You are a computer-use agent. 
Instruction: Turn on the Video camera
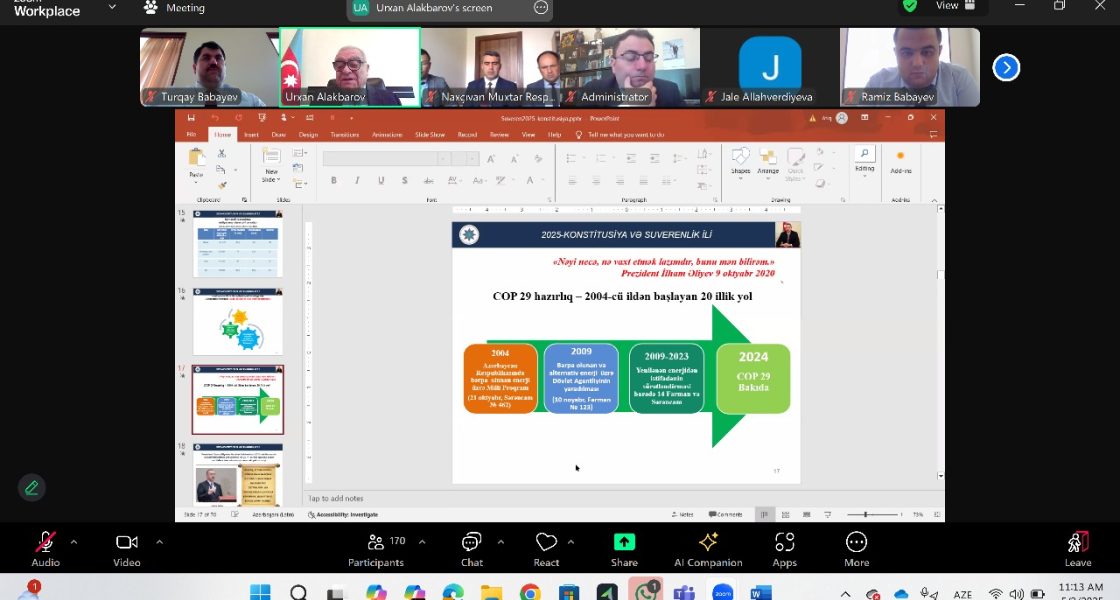pos(126,548)
